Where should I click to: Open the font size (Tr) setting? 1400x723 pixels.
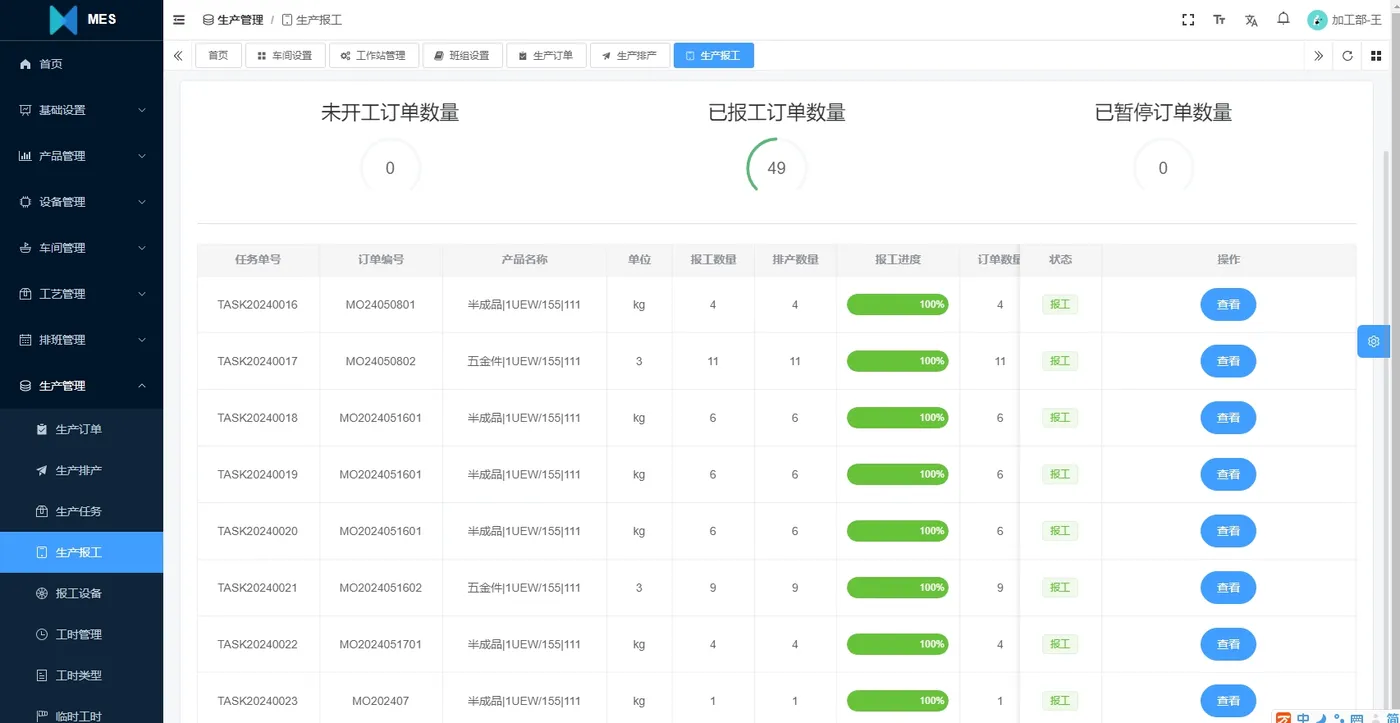pyautogui.click(x=1219, y=19)
